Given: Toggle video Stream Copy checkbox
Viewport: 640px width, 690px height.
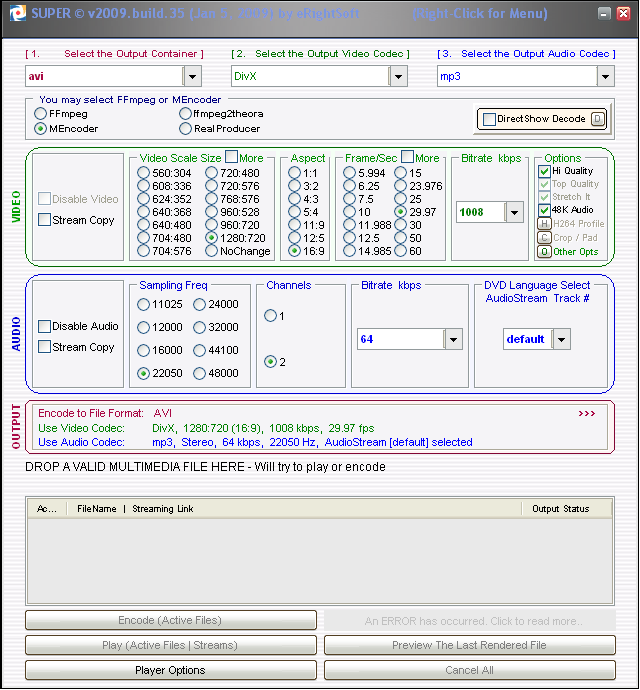Looking at the screenshot, I should pyautogui.click(x=44, y=220).
